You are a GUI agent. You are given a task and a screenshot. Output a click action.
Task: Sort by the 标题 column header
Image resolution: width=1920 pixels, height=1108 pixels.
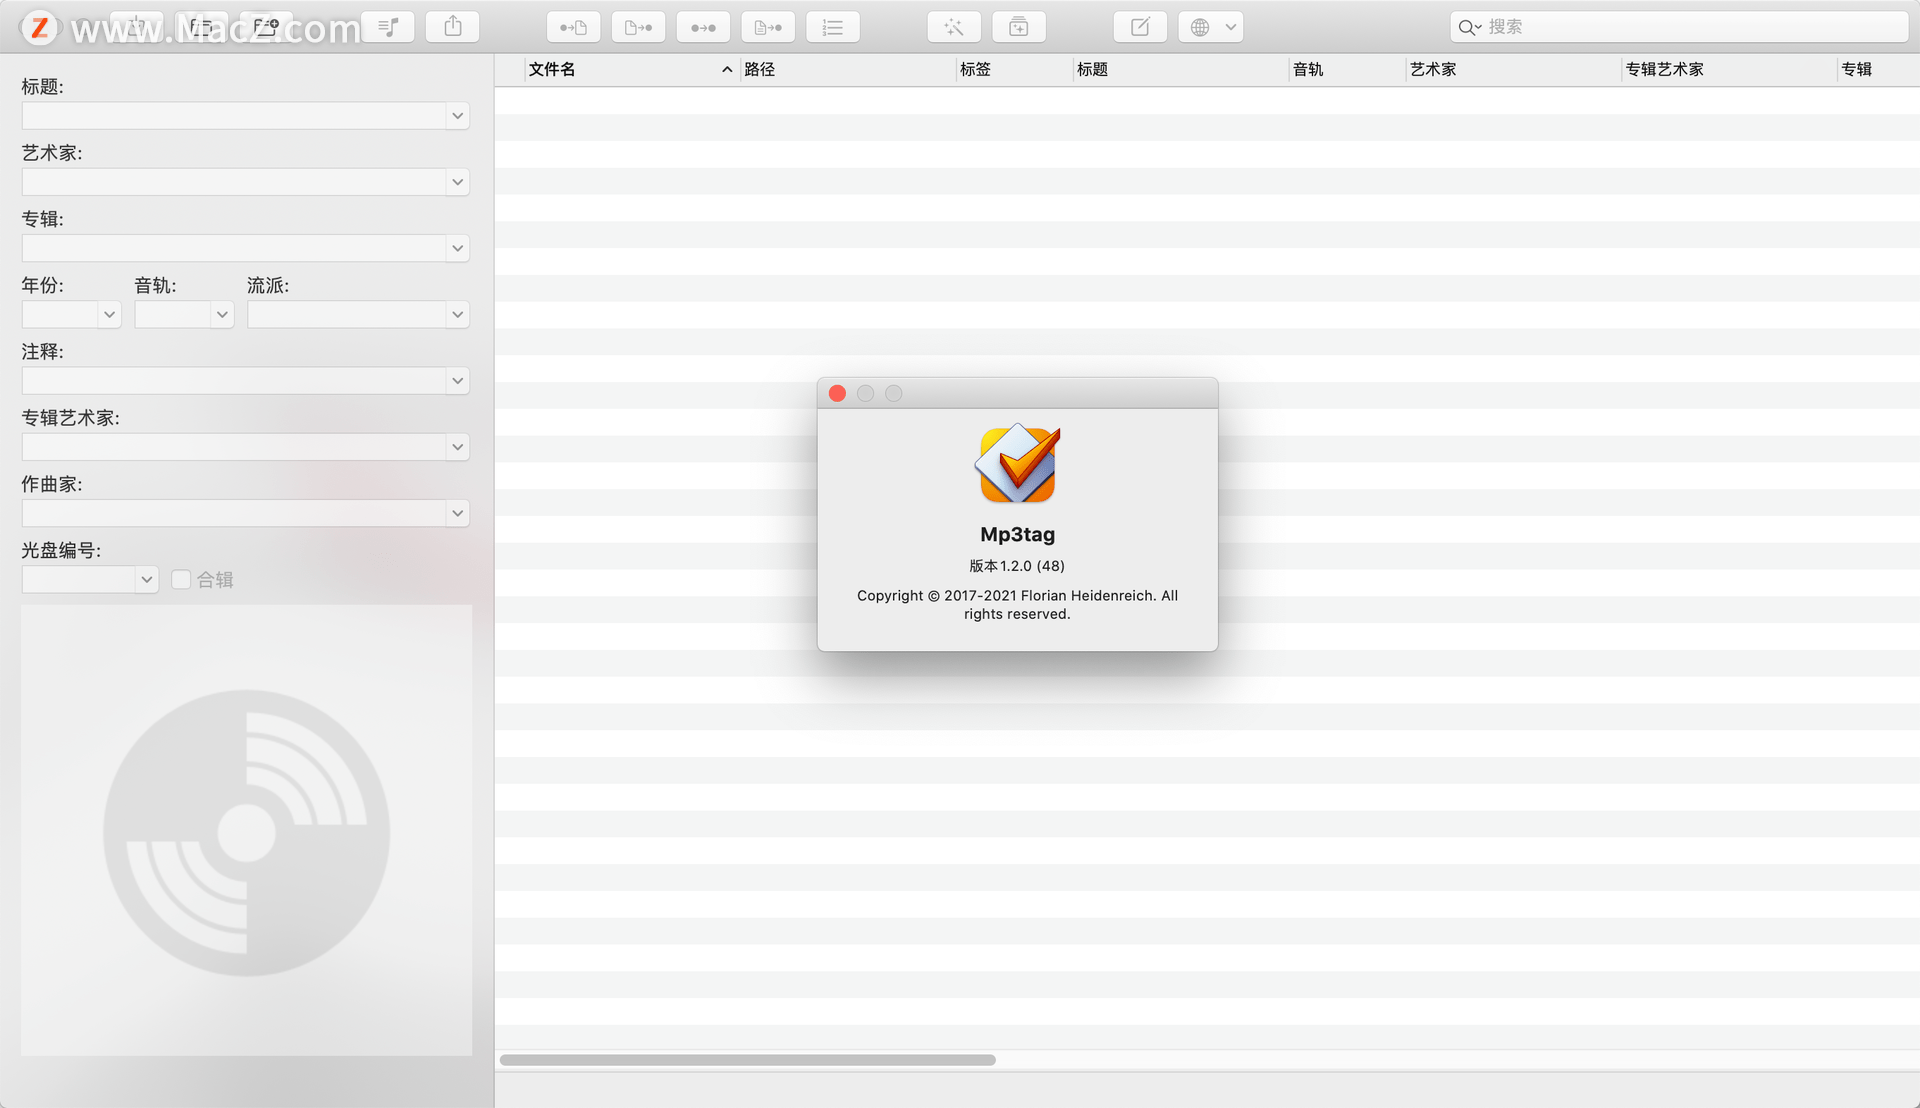tap(1181, 69)
